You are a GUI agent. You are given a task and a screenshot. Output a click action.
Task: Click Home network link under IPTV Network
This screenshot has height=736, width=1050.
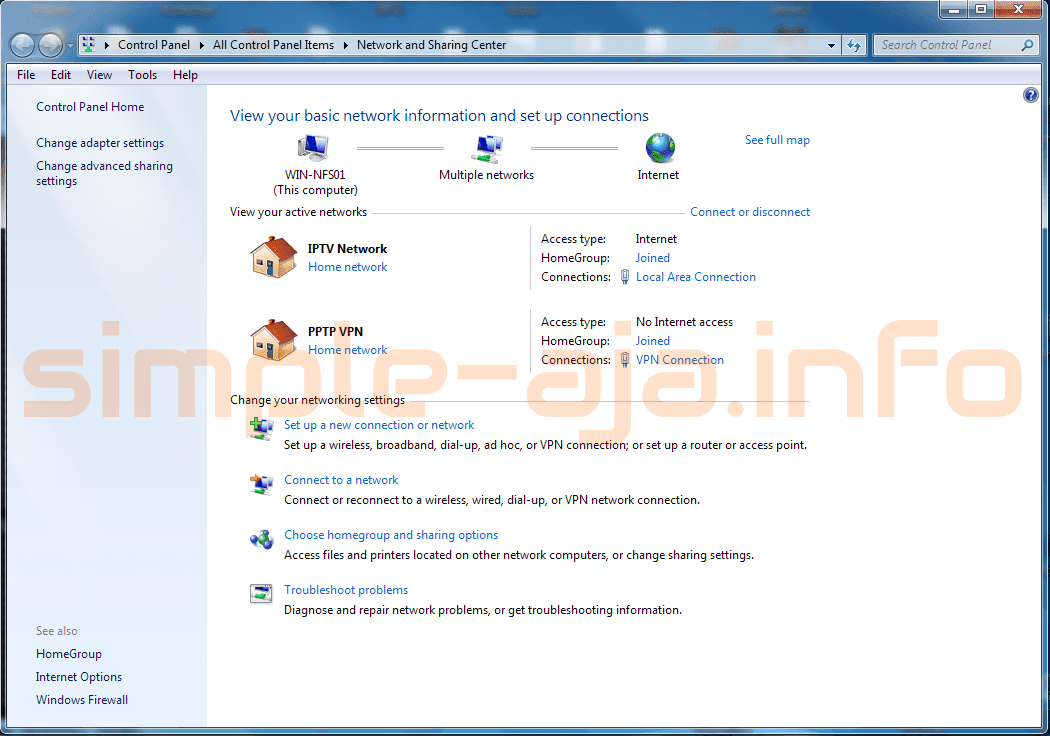[348, 267]
